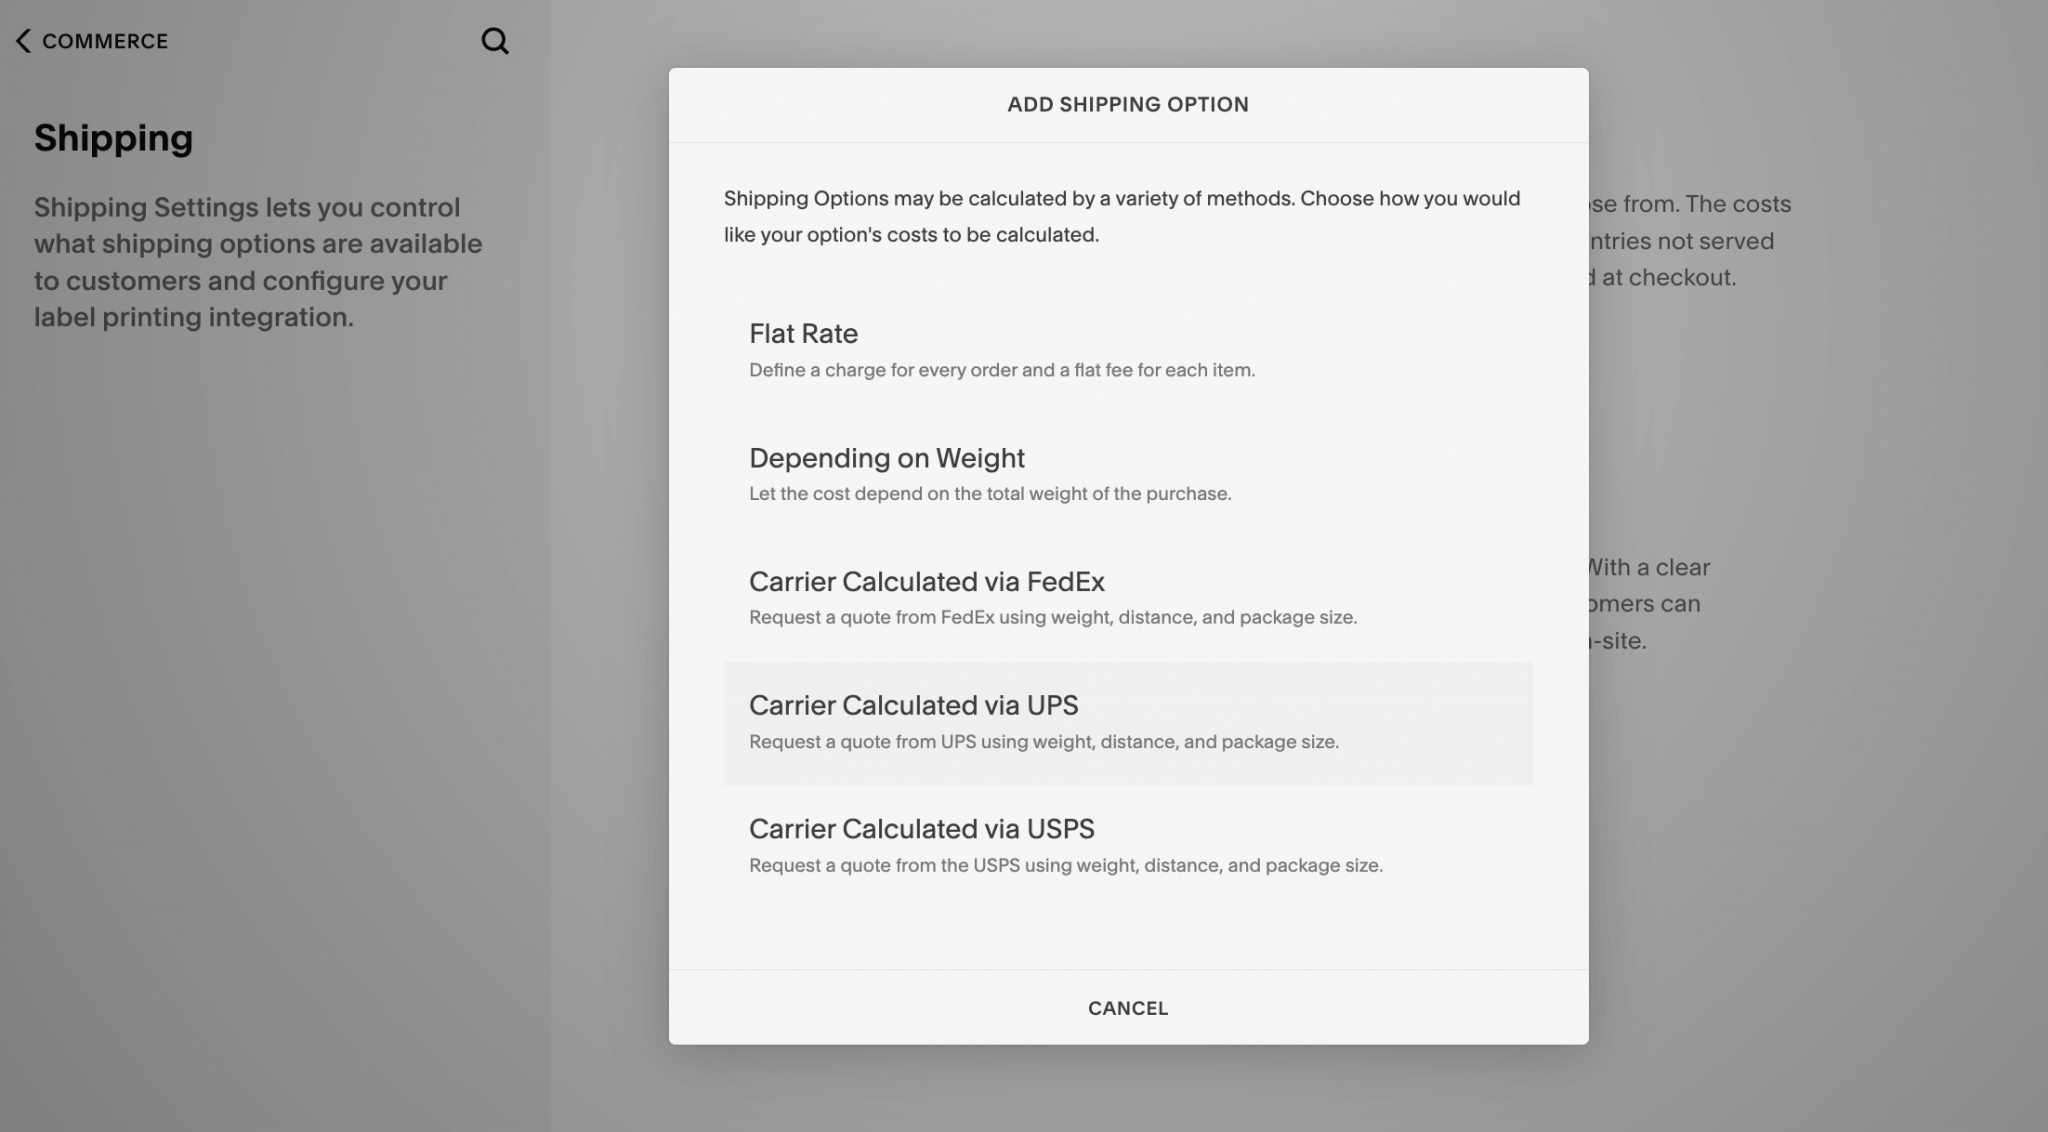Open search with the magnifier icon
The image size is (2048, 1132).
495,41
